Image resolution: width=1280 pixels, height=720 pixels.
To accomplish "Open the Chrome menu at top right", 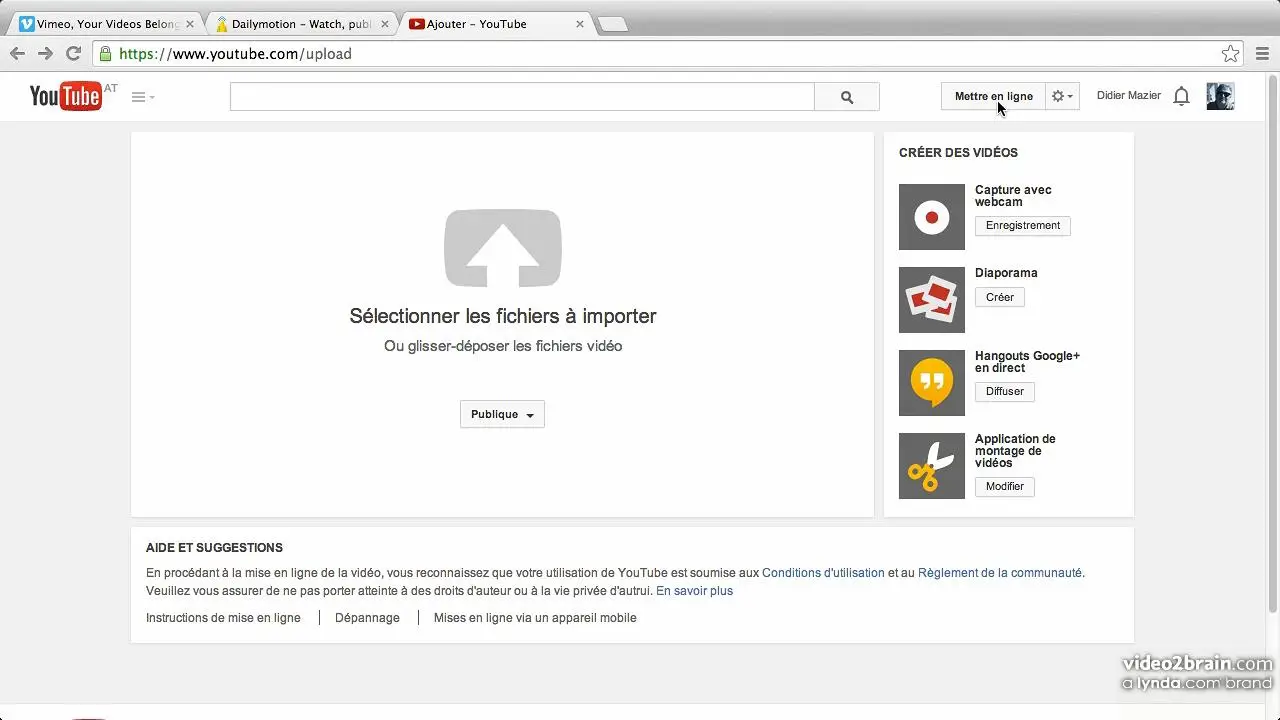I will pyautogui.click(x=1262, y=53).
